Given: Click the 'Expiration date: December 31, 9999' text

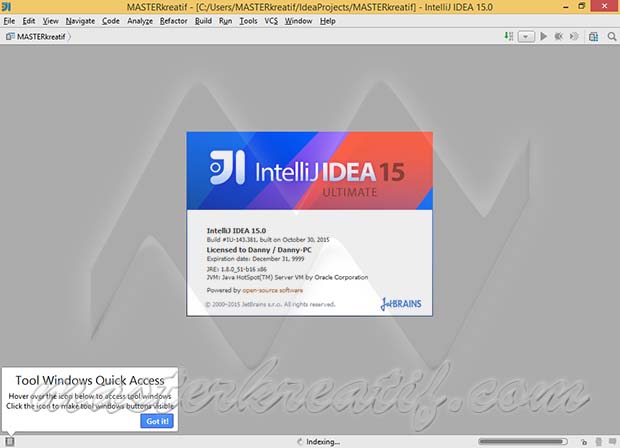Looking at the screenshot, I should tap(255, 259).
